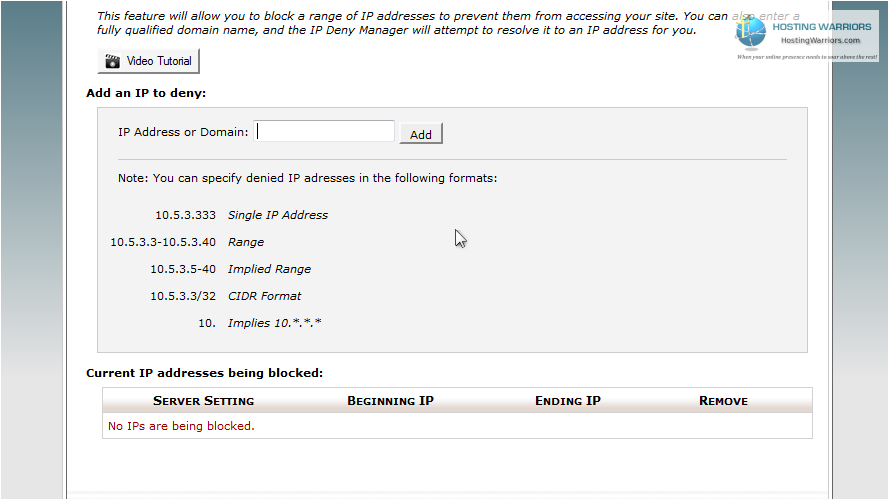Click the Server Setting column header
Screen dimensions: 889x500
click(203, 401)
